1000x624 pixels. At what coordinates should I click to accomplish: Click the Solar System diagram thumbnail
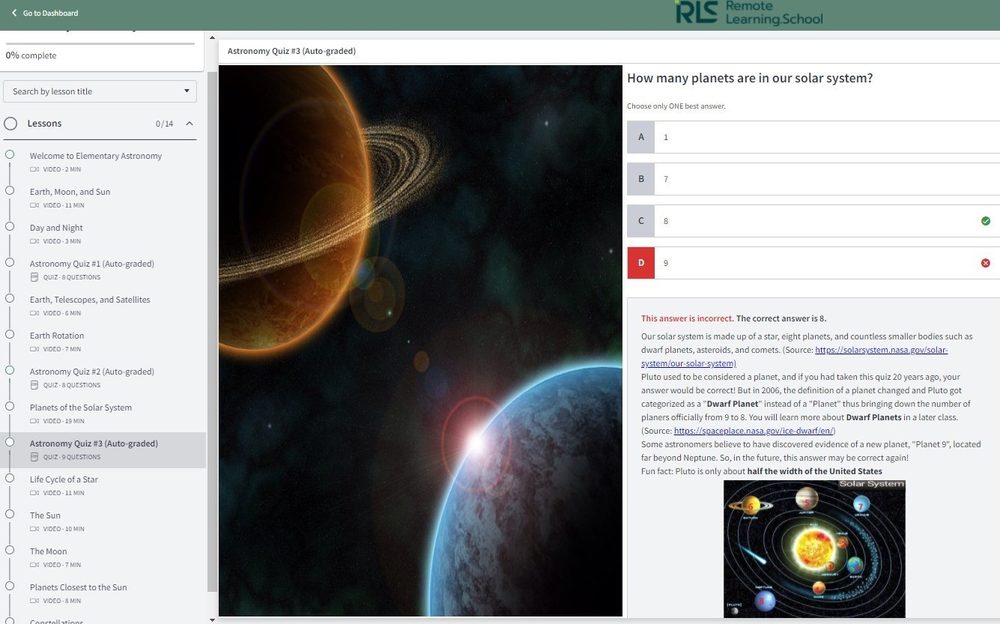[x=814, y=549]
